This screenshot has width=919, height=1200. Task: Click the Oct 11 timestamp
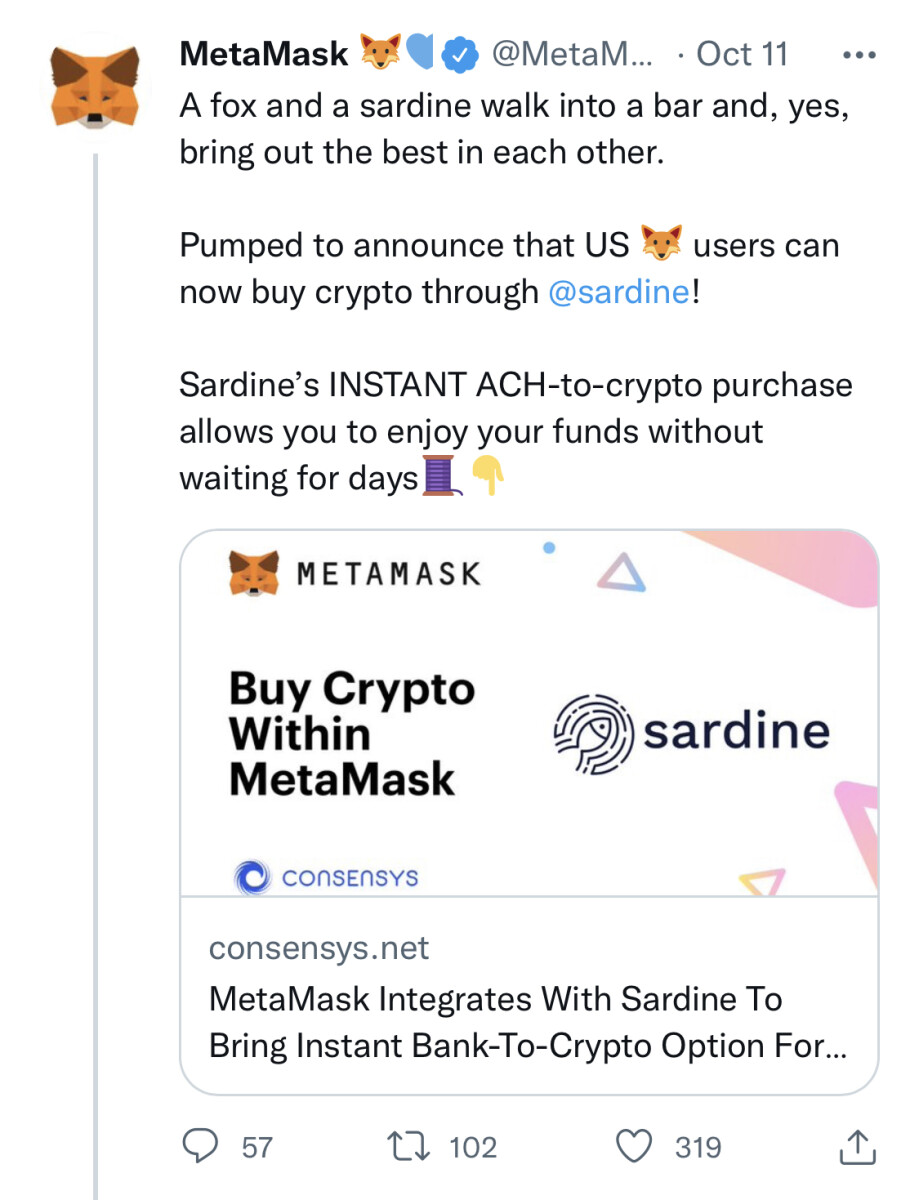pyautogui.click(x=743, y=54)
